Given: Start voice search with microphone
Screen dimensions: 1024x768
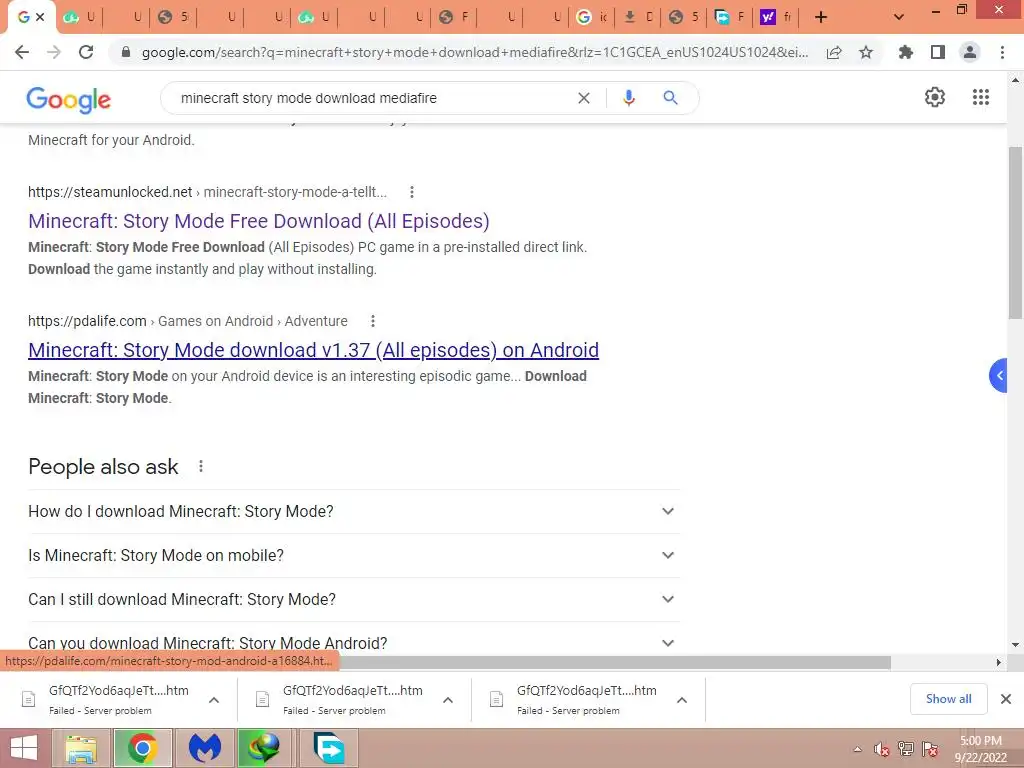Looking at the screenshot, I should 628,98.
